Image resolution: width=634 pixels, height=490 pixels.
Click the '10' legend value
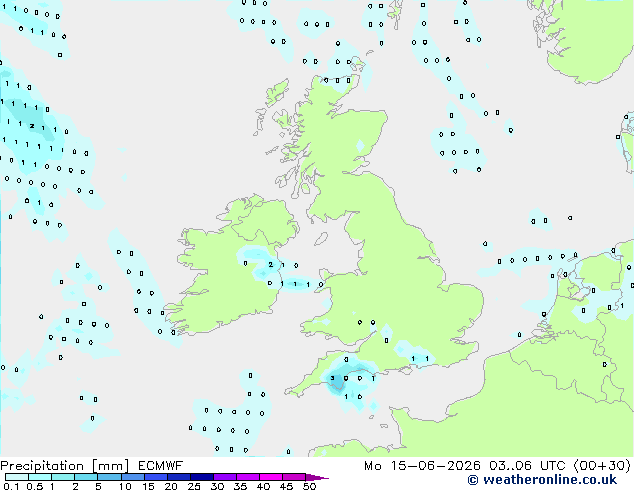click(125, 486)
